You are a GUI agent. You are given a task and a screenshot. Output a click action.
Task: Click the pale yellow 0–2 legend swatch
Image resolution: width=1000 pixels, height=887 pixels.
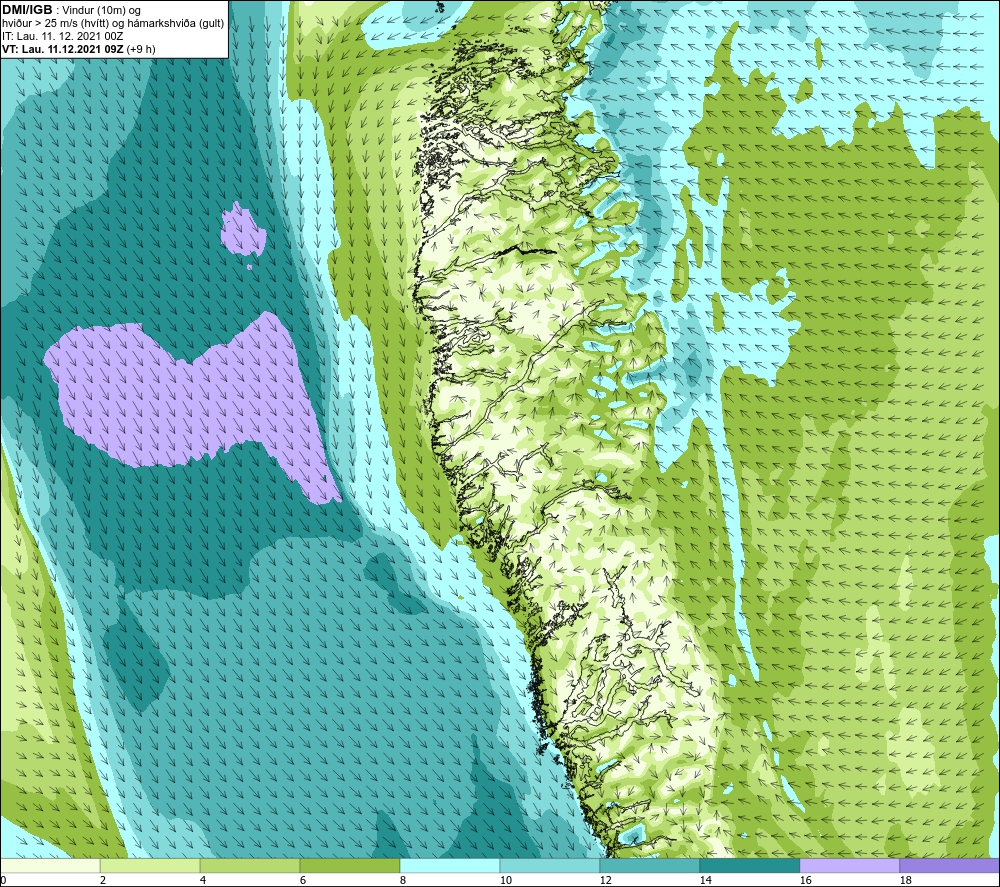[x=50, y=865]
